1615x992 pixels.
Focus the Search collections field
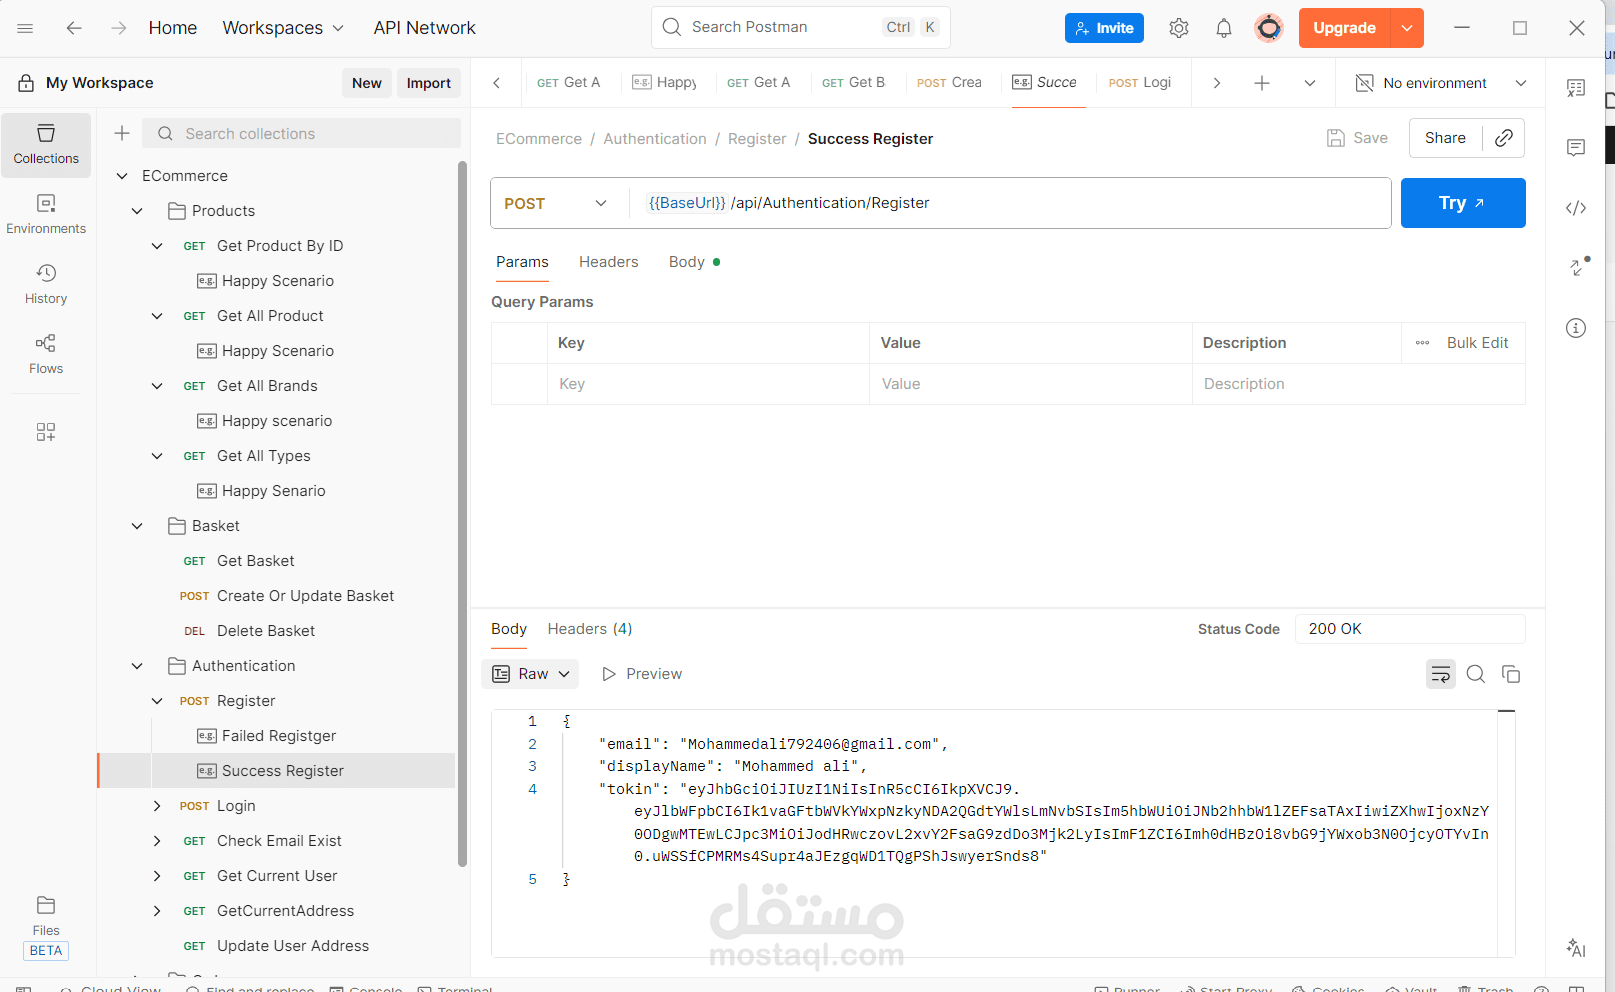302,133
